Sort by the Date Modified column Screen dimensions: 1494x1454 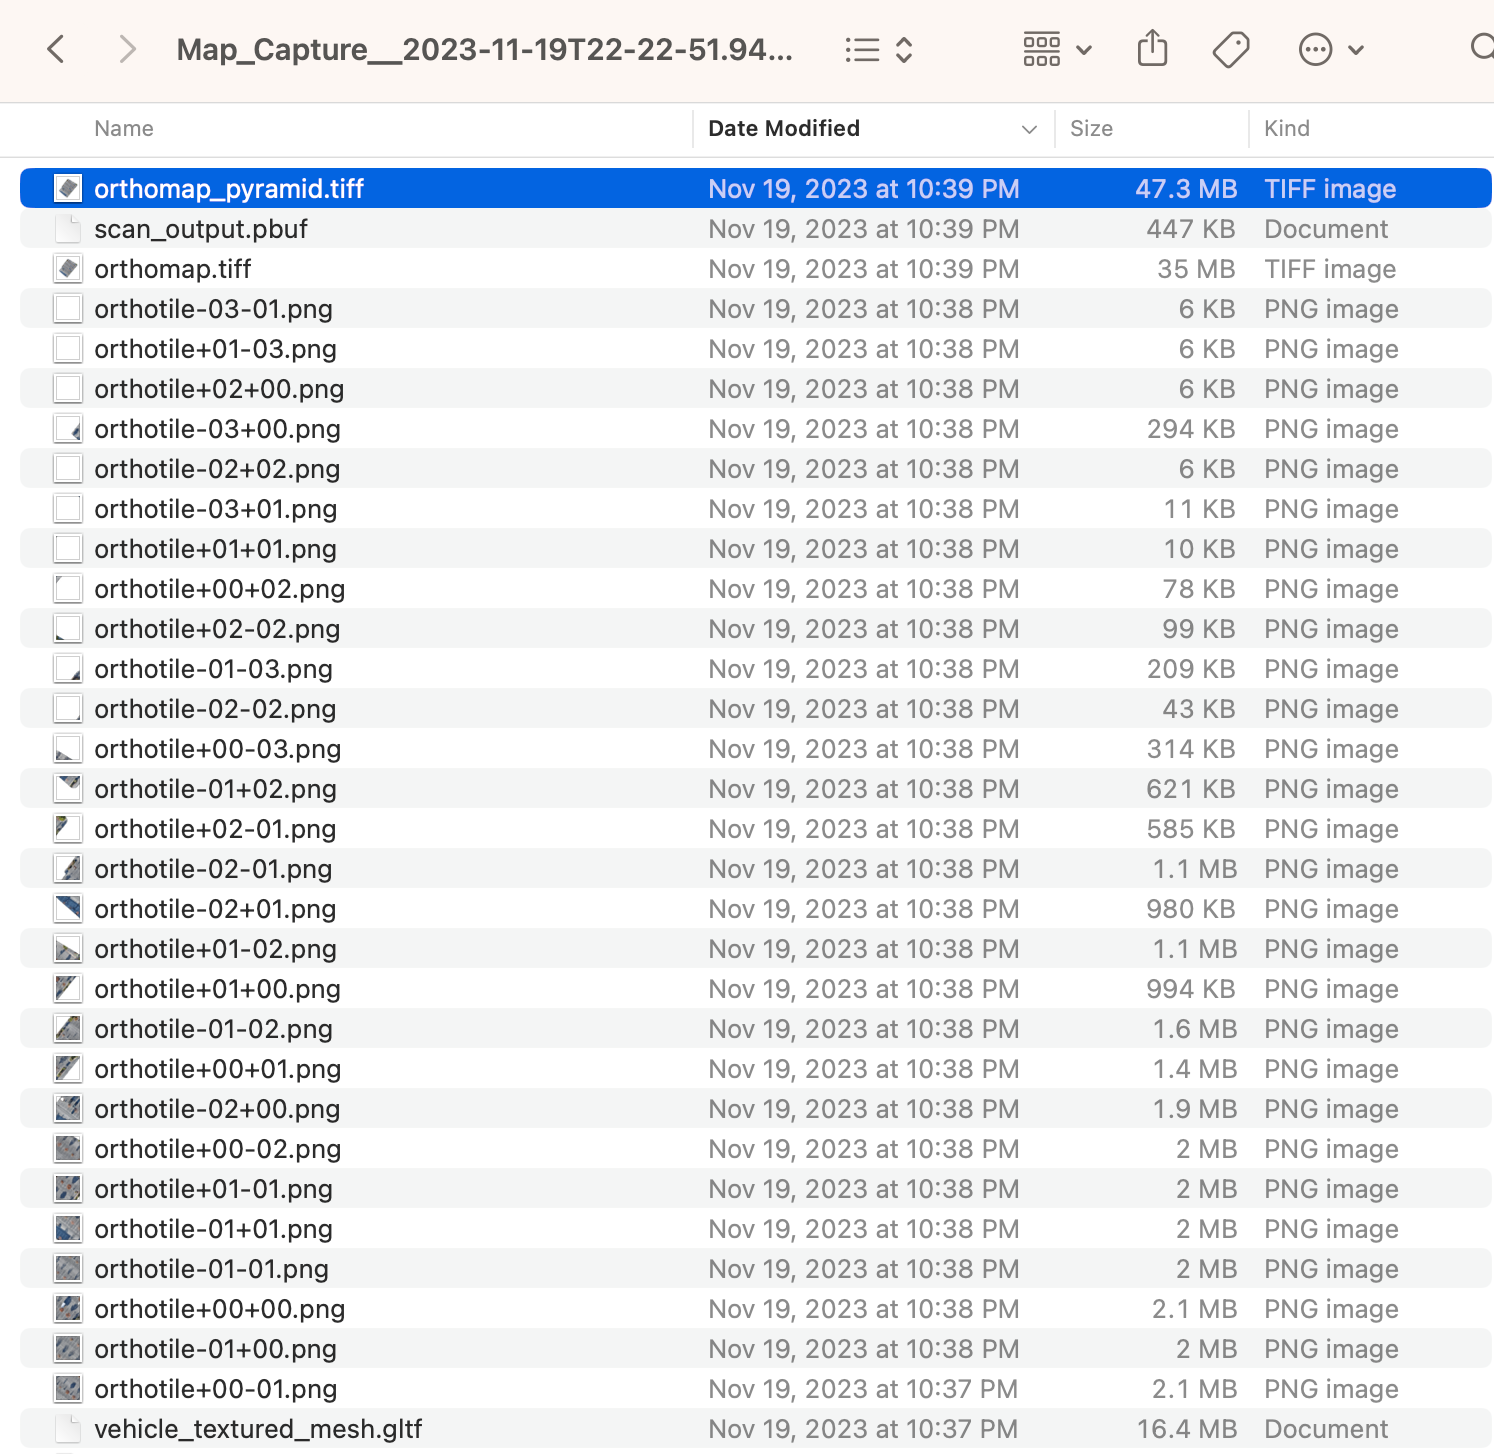[x=784, y=128]
